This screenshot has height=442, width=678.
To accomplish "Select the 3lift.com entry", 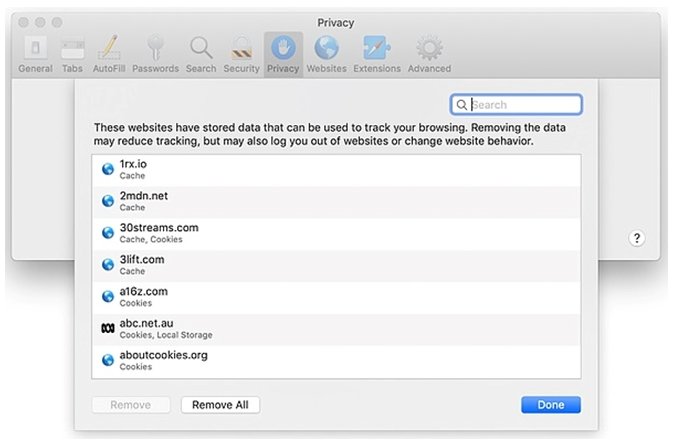I will tap(336, 266).
